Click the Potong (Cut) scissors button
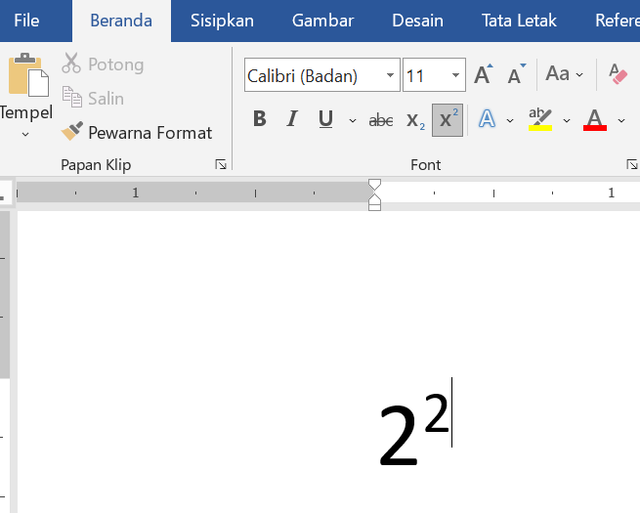The height and width of the screenshot is (513, 640). tap(103, 65)
